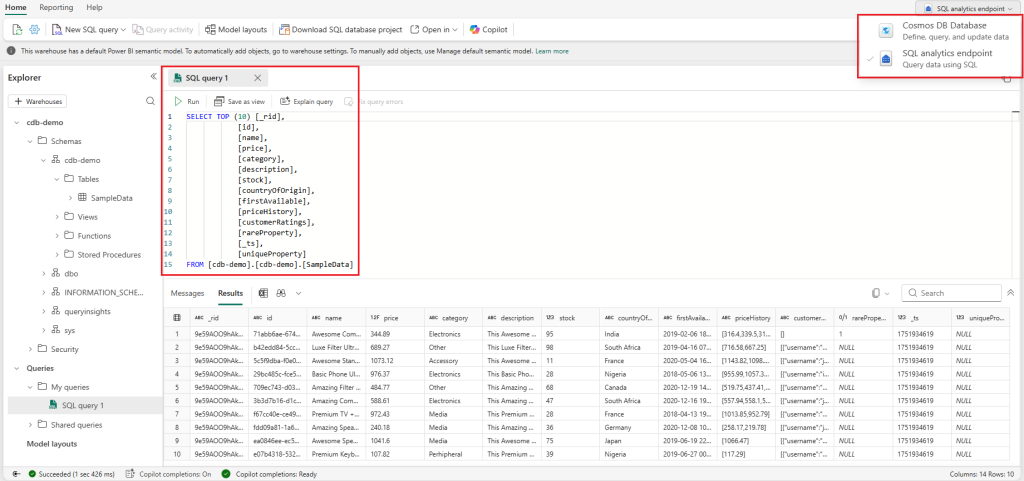
Task: Open the copy options dropdown arrow
Action: point(887,294)
